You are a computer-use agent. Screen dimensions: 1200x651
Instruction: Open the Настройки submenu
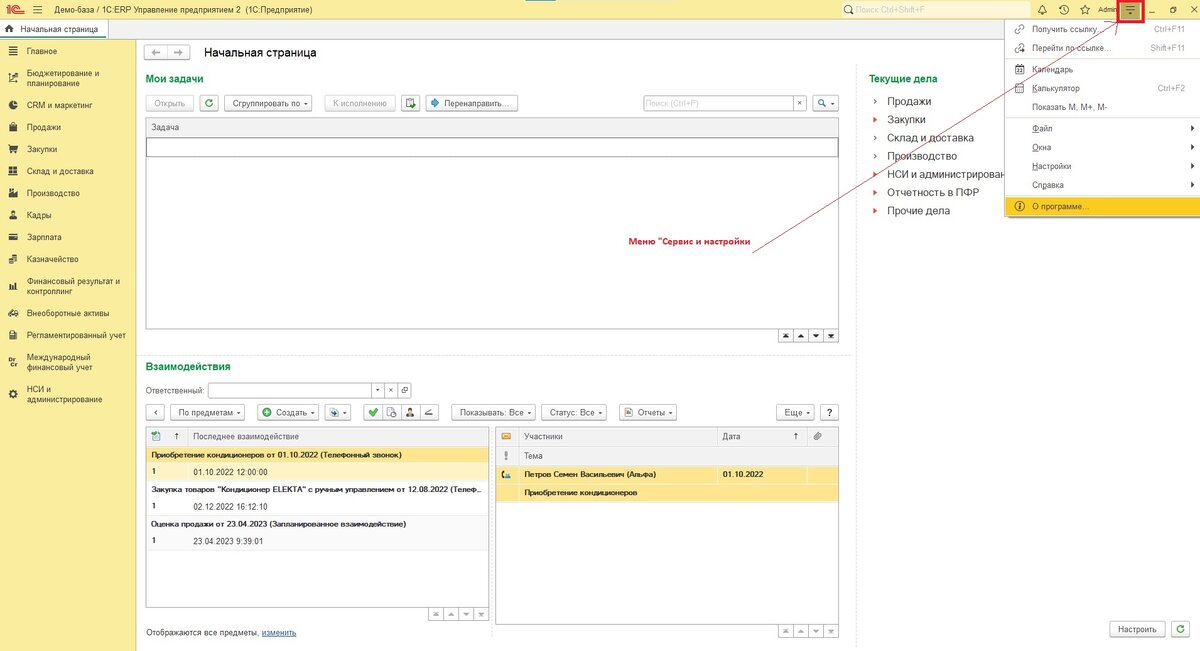tap(1102, 166)
